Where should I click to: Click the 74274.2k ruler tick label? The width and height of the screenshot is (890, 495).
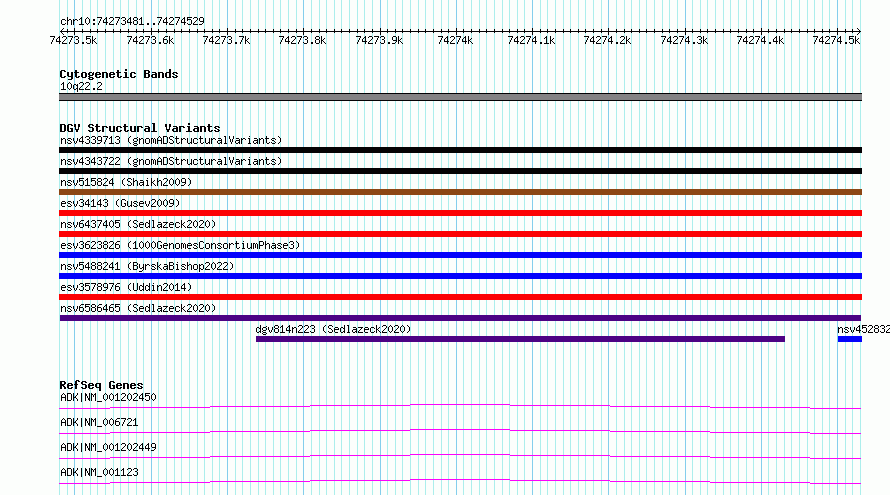[x=607, y=40]
